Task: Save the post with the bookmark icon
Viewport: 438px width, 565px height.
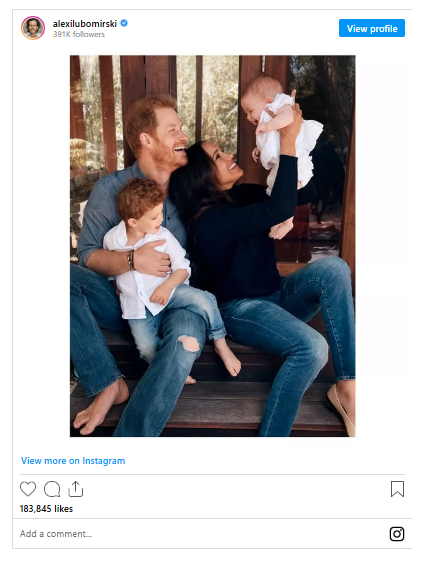Action: 397,489
